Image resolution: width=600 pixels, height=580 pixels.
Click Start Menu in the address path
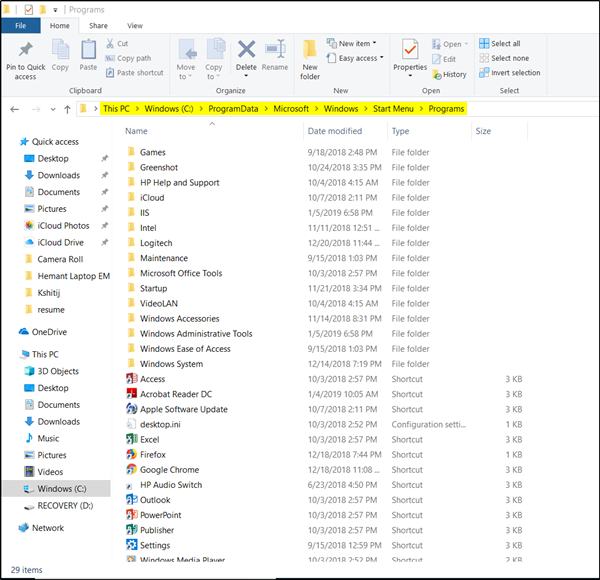coord(393,109)
